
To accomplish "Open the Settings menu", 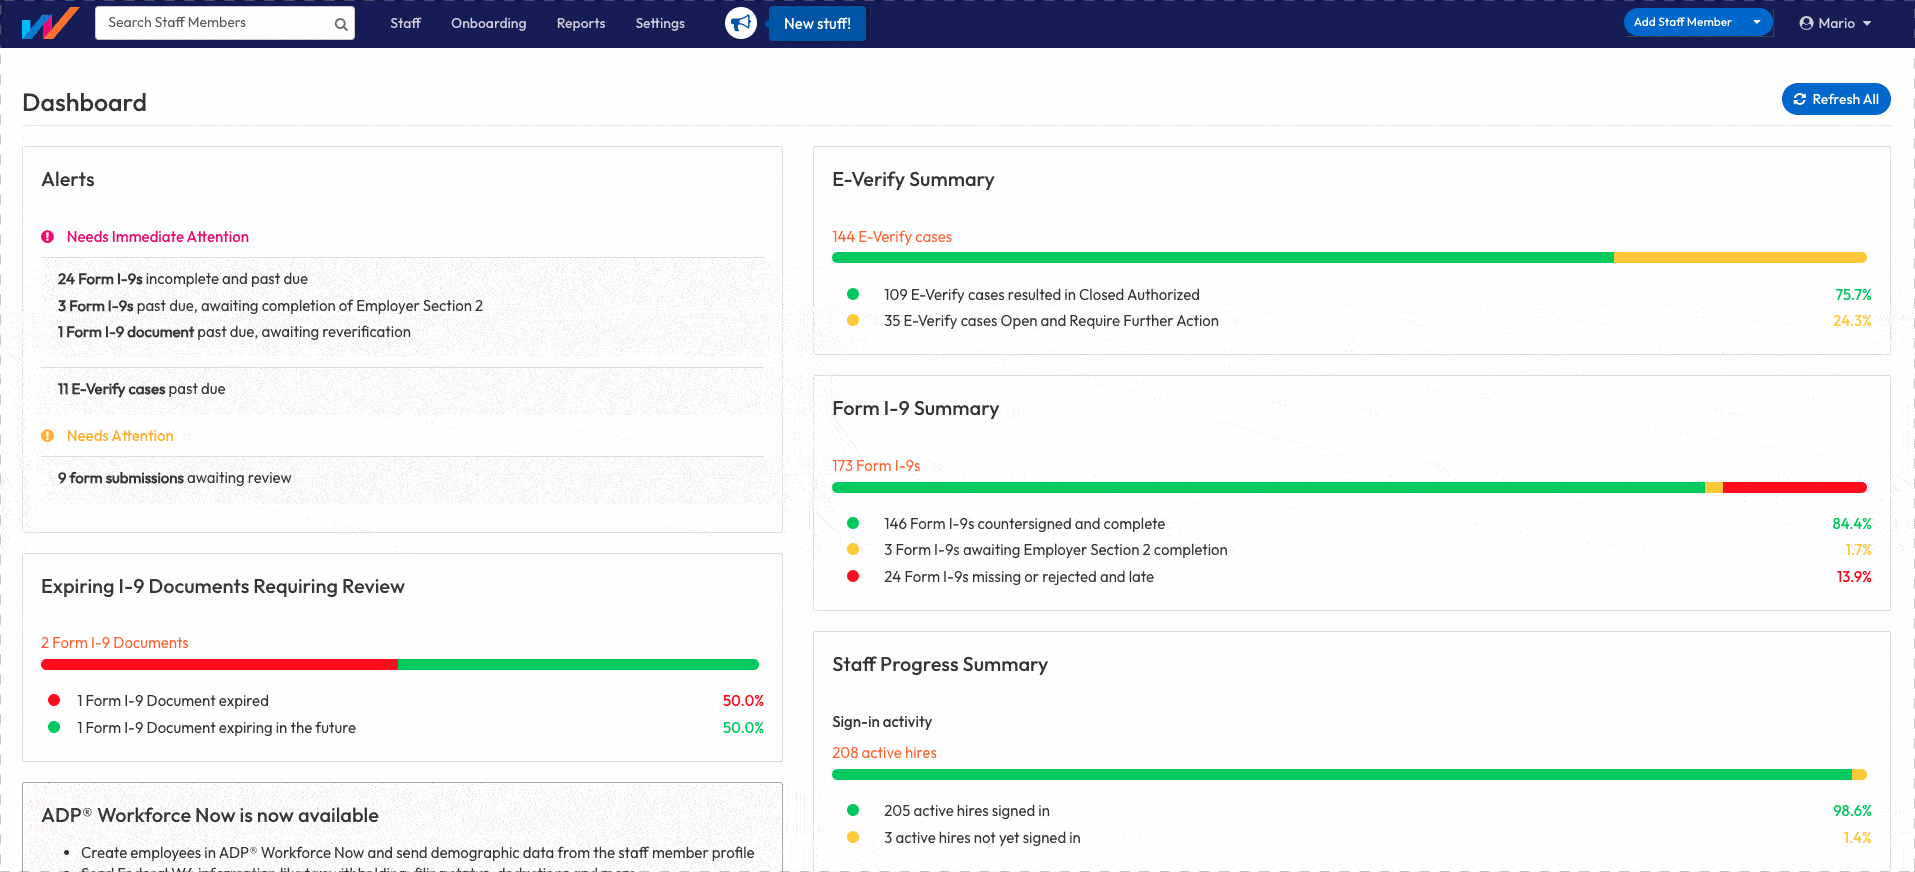I will pos(660,23).
